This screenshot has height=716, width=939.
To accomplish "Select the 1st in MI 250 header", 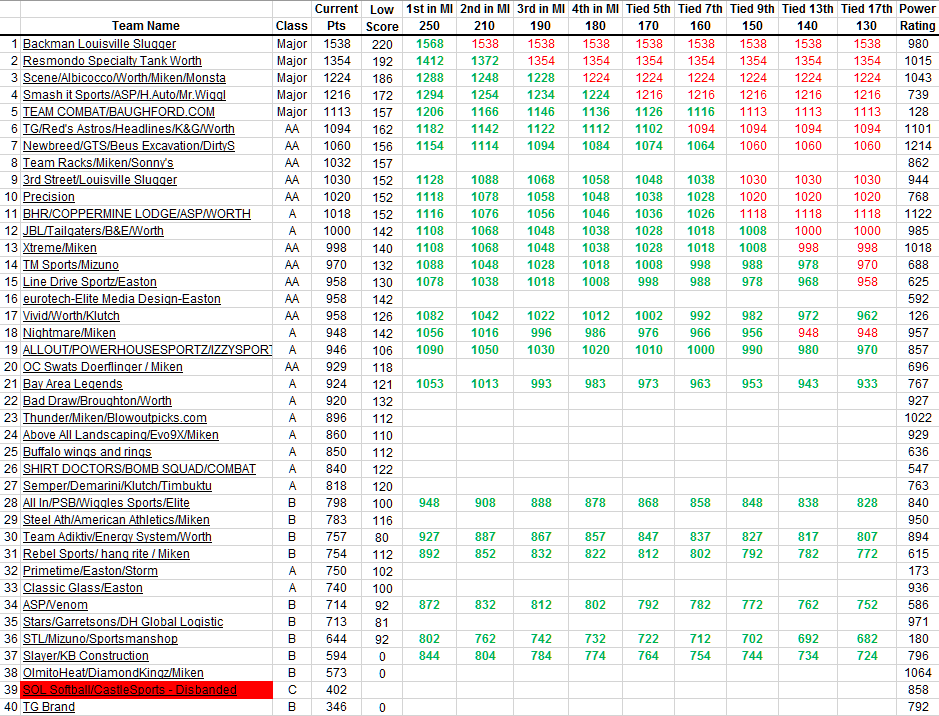I will coord(429,17).
